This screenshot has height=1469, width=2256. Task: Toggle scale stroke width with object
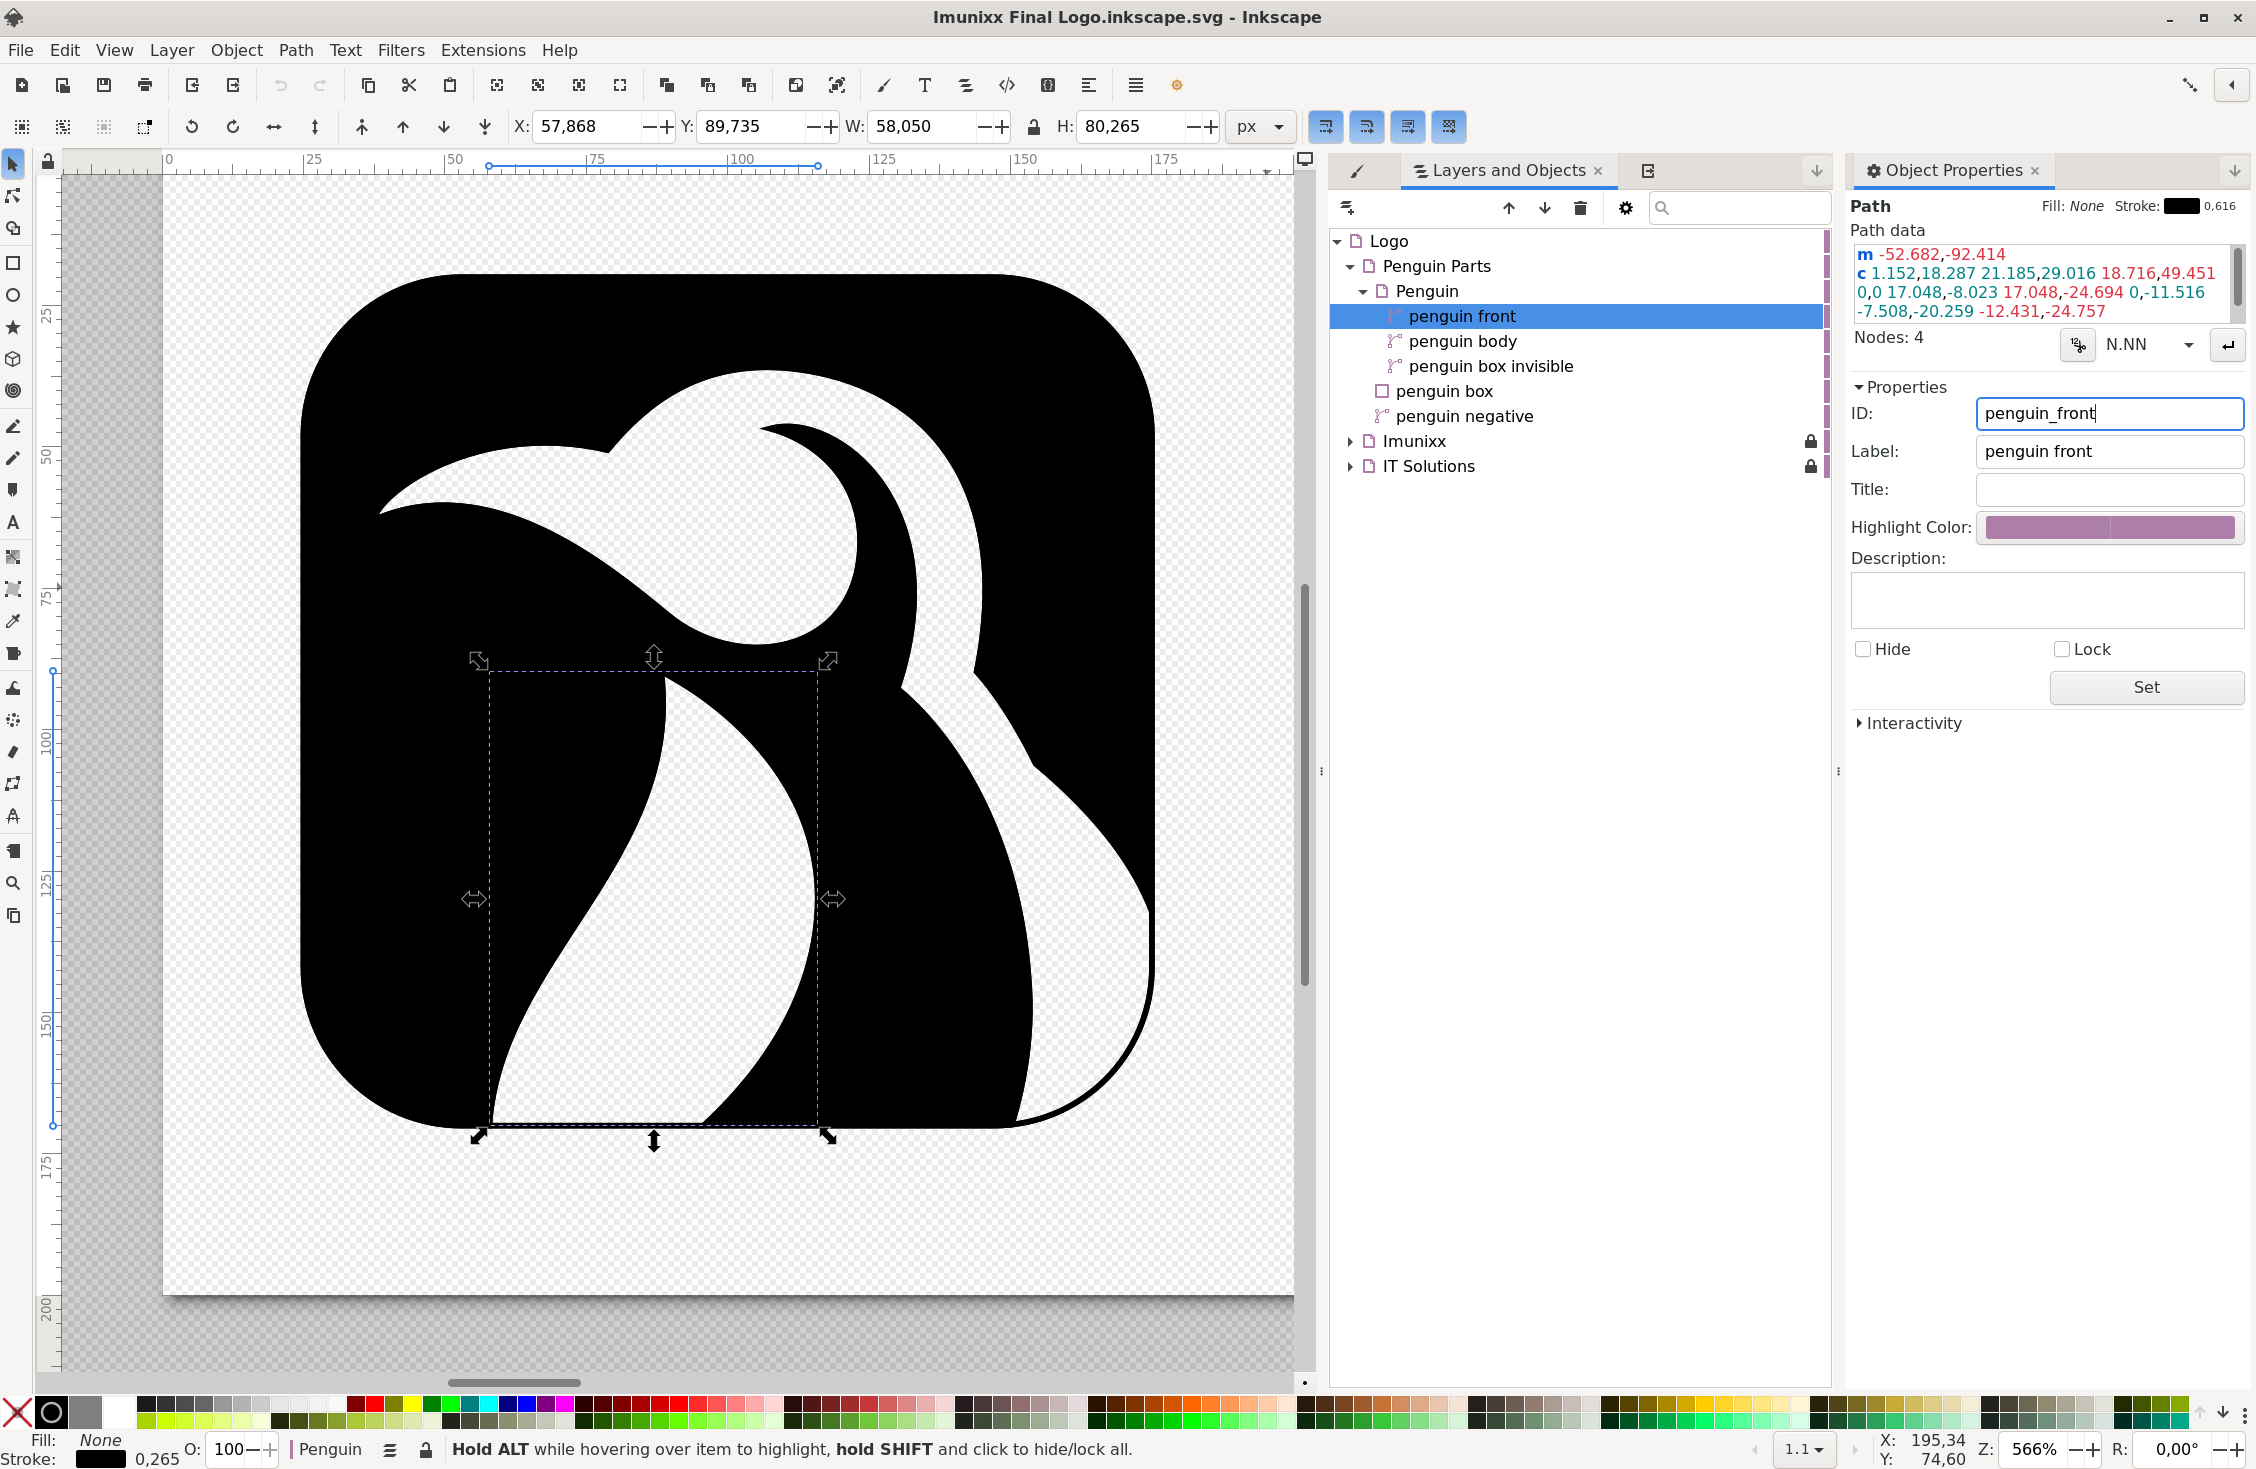[1326, 127]
